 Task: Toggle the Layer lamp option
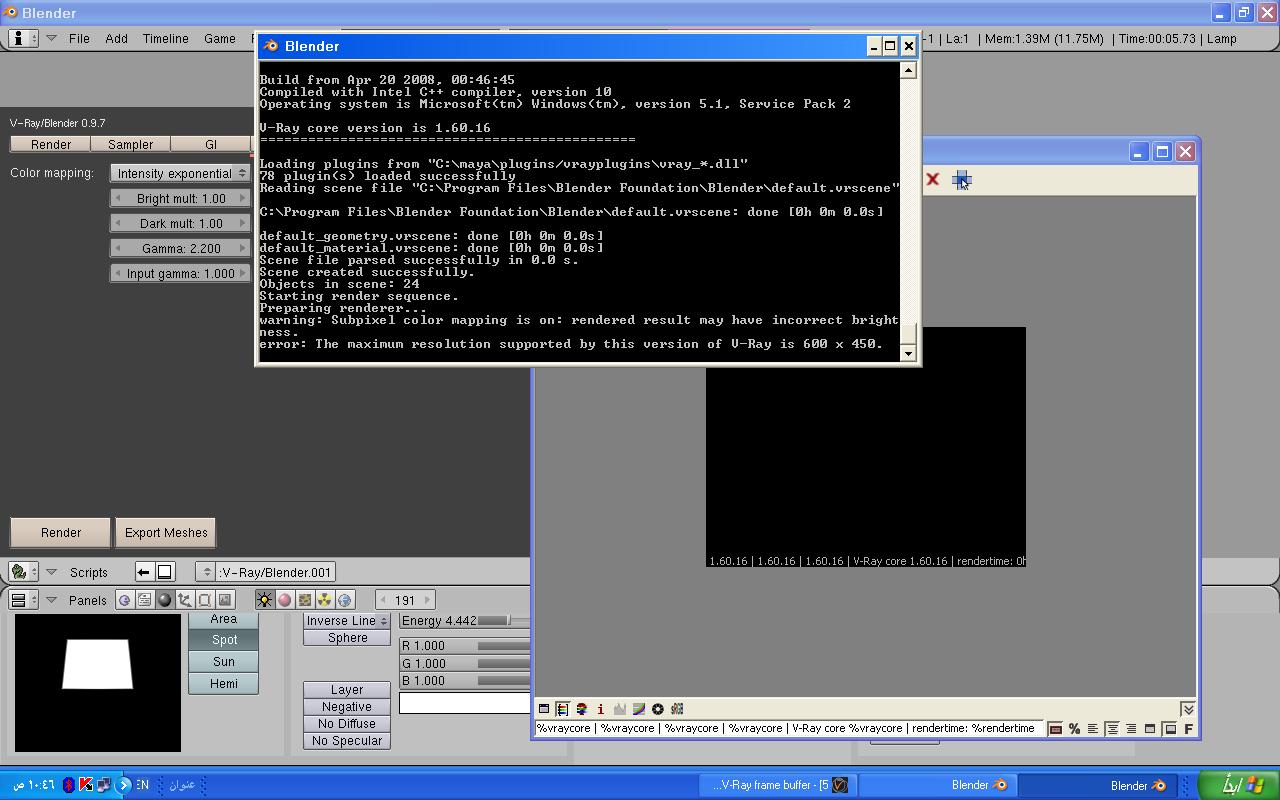click(x=347, y=690)
